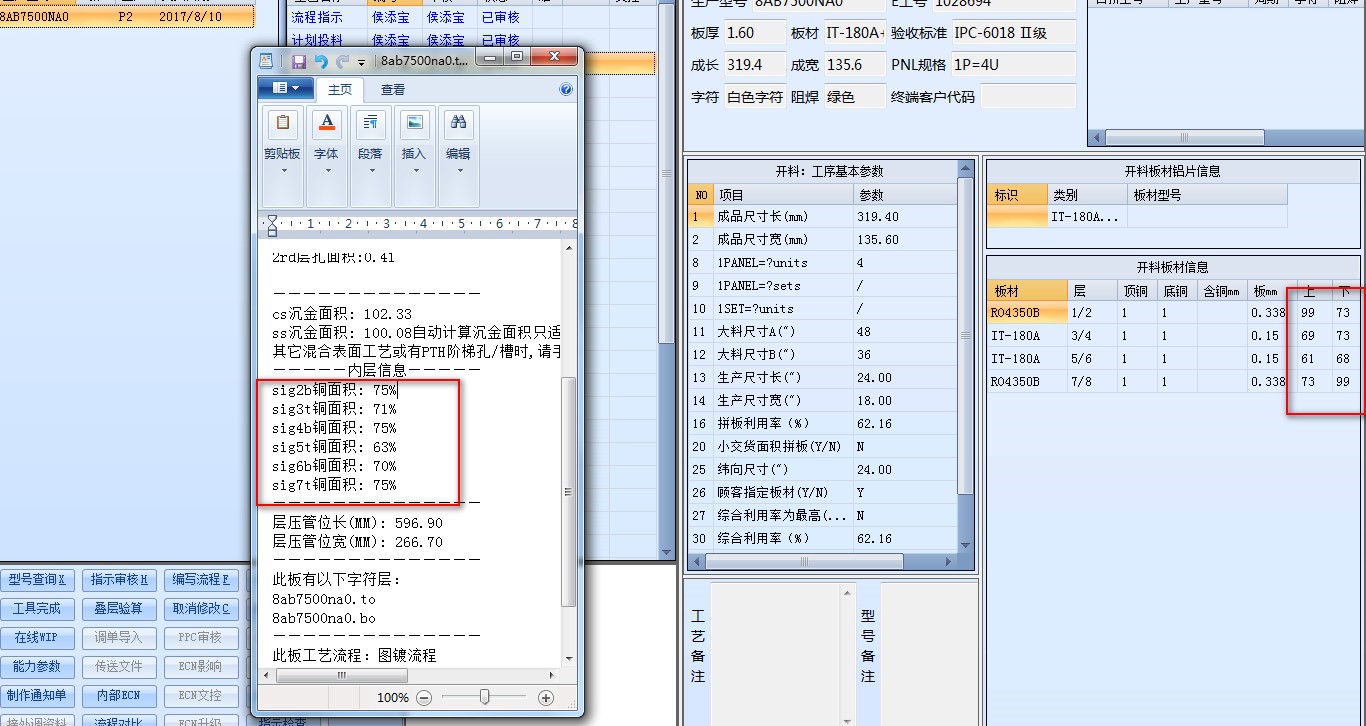The image size is (1366, 726).
Task: Click the 编写流程 button
Action: click(x=201, y=579)
